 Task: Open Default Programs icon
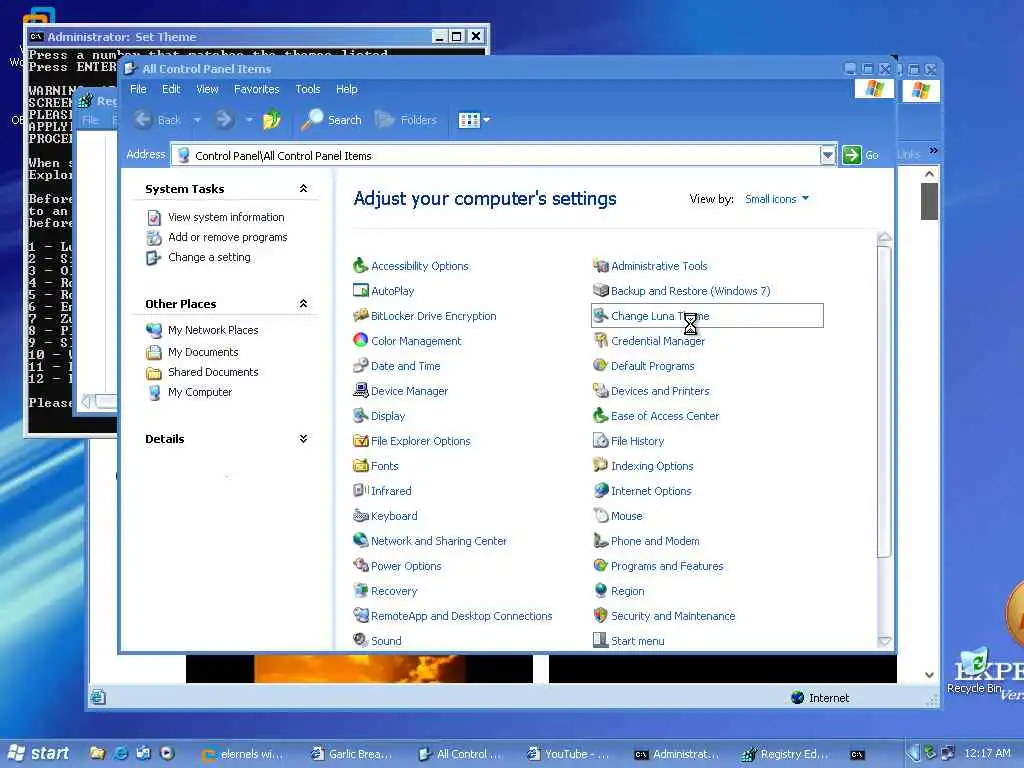click(x=601, y=366)
